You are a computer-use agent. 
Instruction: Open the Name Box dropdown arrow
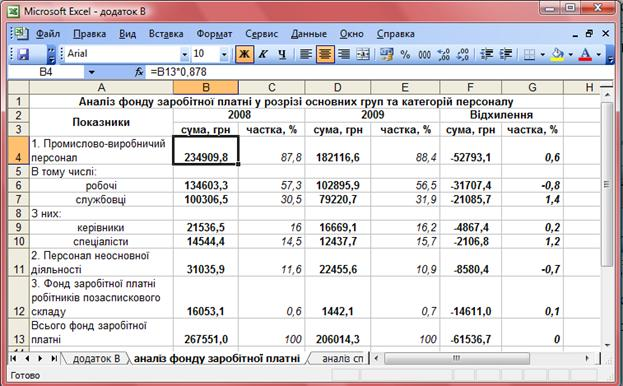(x=92, y=72)
